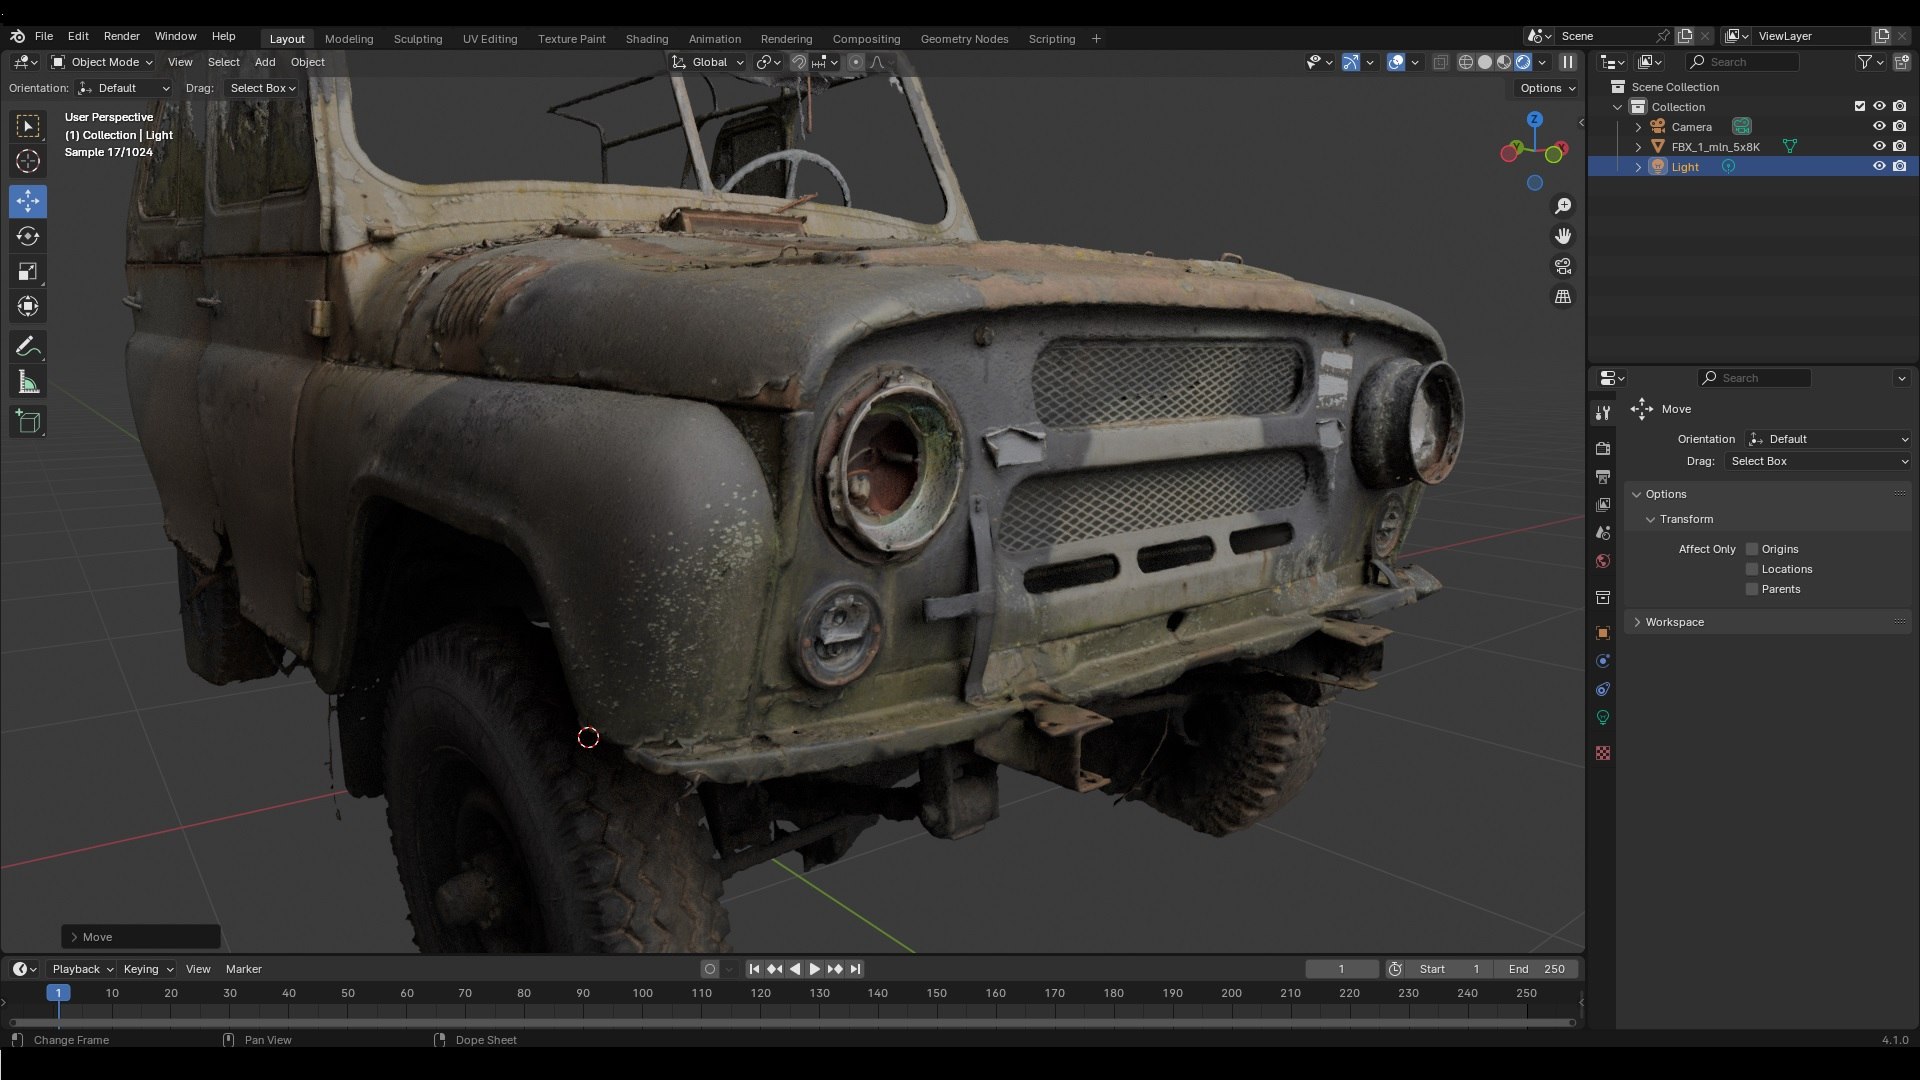
Task: Uncheck the Collection exclude checkbox
Action: click(1860, 106)
